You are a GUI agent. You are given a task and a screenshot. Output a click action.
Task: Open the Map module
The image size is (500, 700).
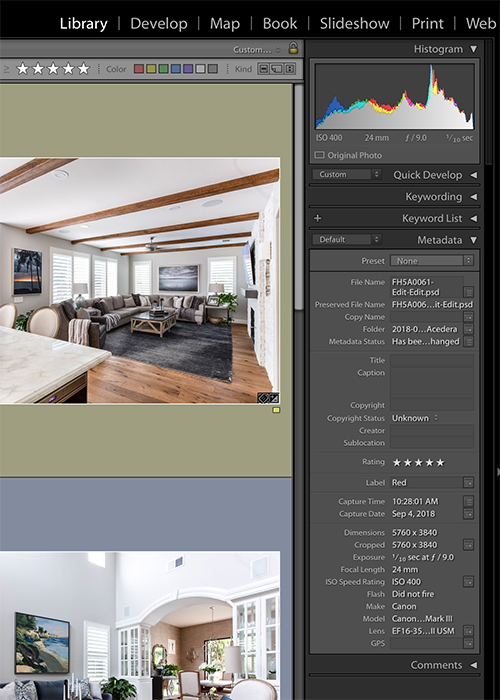225,23
